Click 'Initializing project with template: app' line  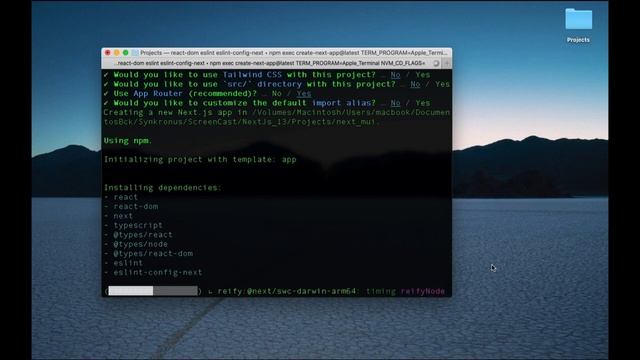[x=200, y=159]
